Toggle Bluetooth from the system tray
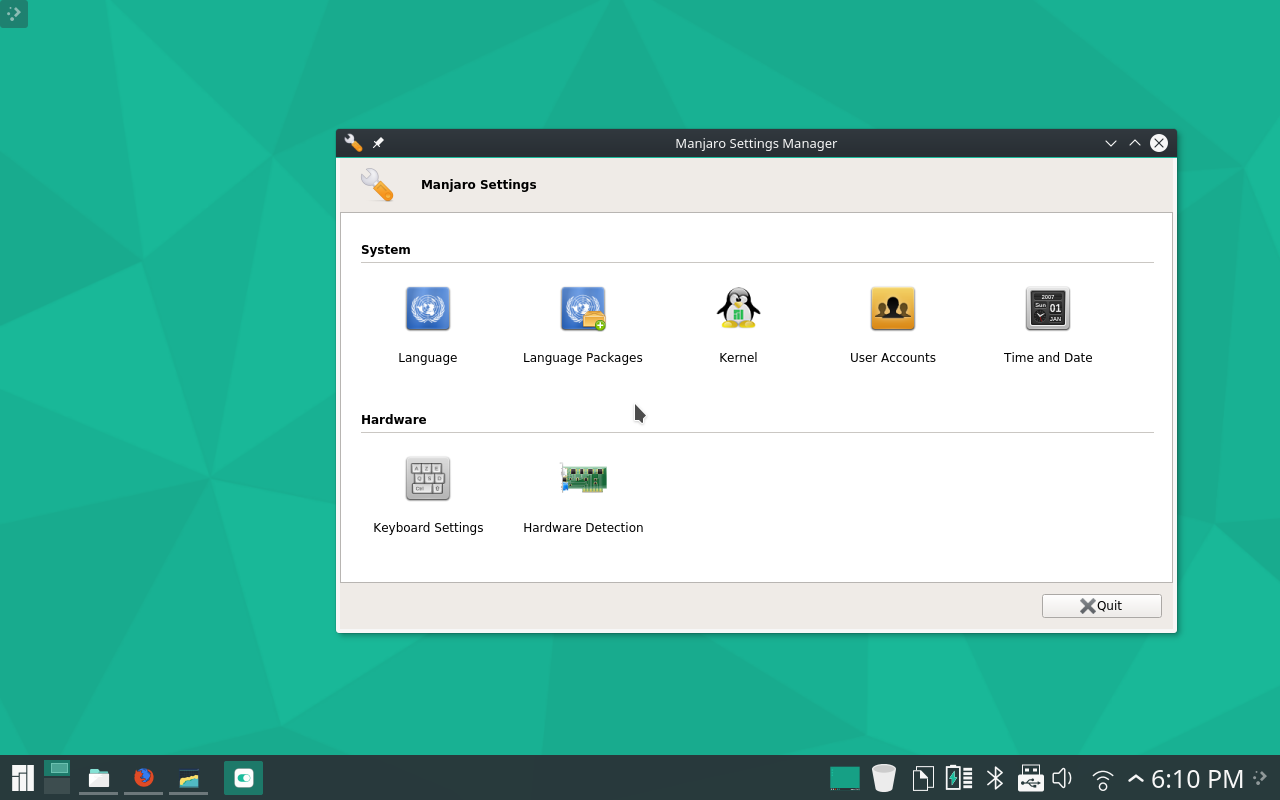Screen dimensions: 1280x800 pos(995,777)
